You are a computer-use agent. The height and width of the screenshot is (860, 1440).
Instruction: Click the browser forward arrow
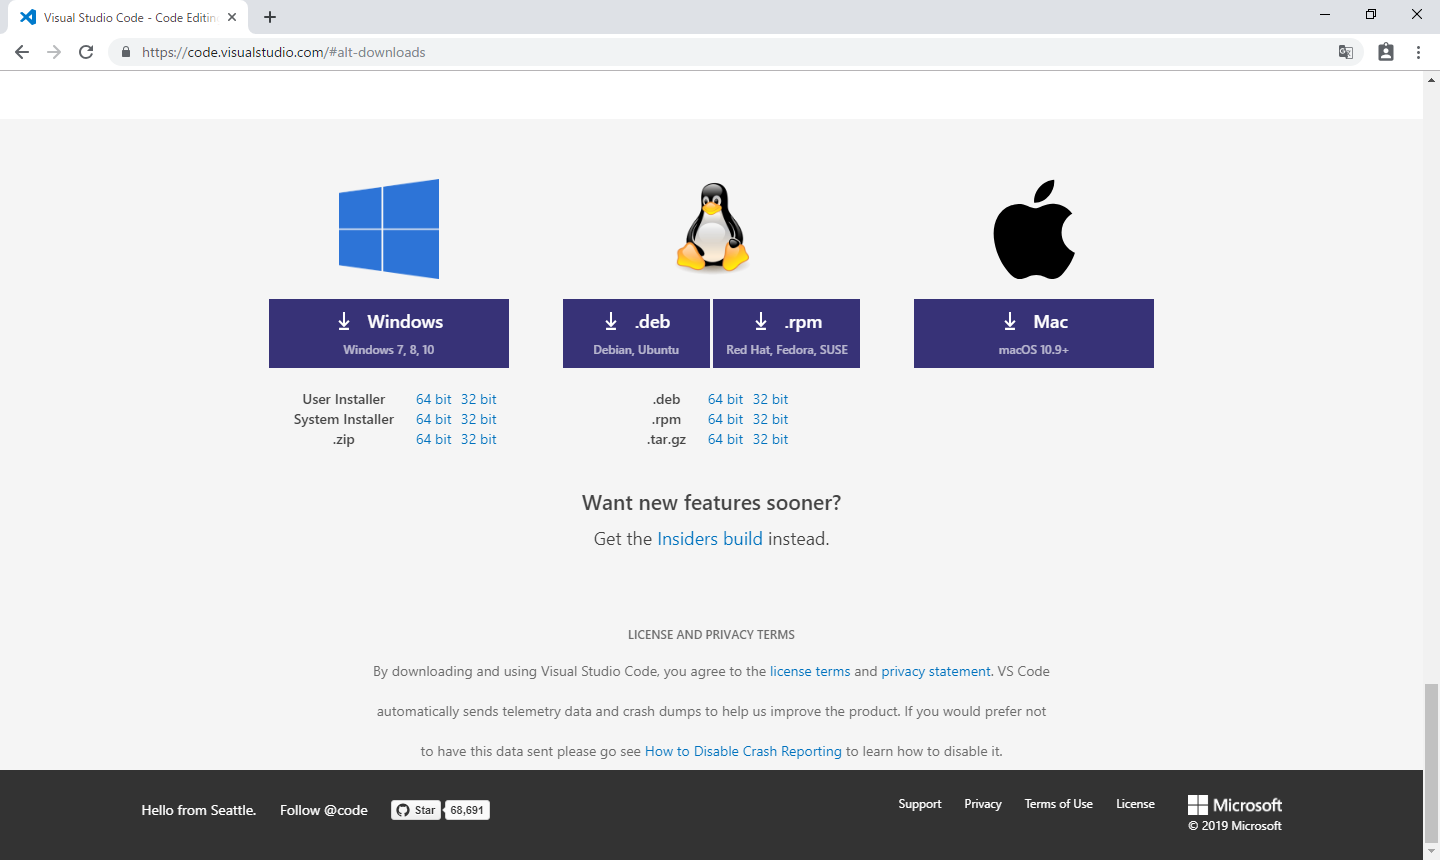coord(54,52)
